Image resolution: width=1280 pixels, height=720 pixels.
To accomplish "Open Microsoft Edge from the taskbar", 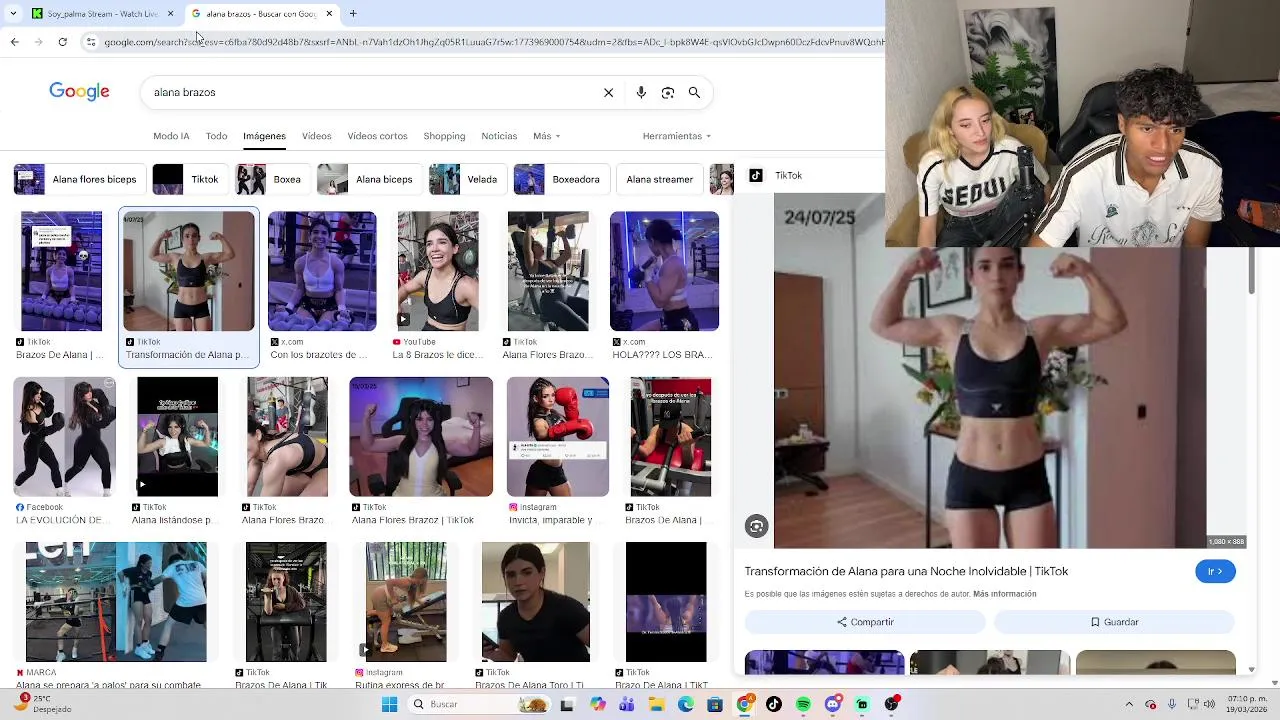I will point(686,704).
